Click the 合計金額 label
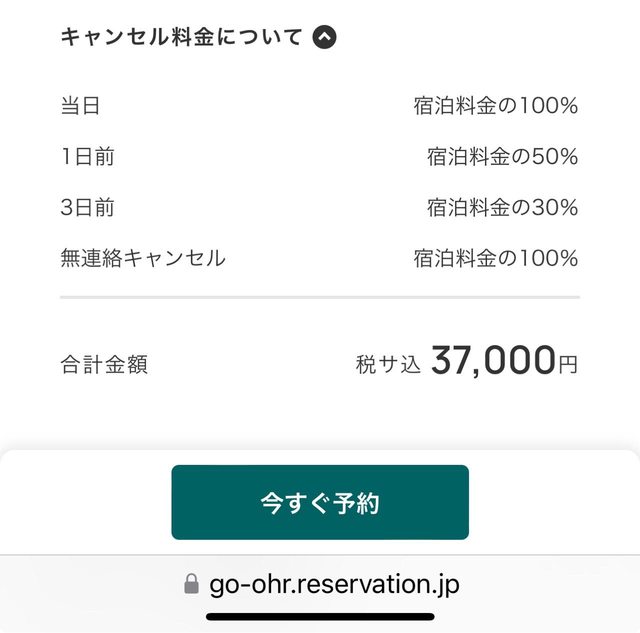 [104, 365]
